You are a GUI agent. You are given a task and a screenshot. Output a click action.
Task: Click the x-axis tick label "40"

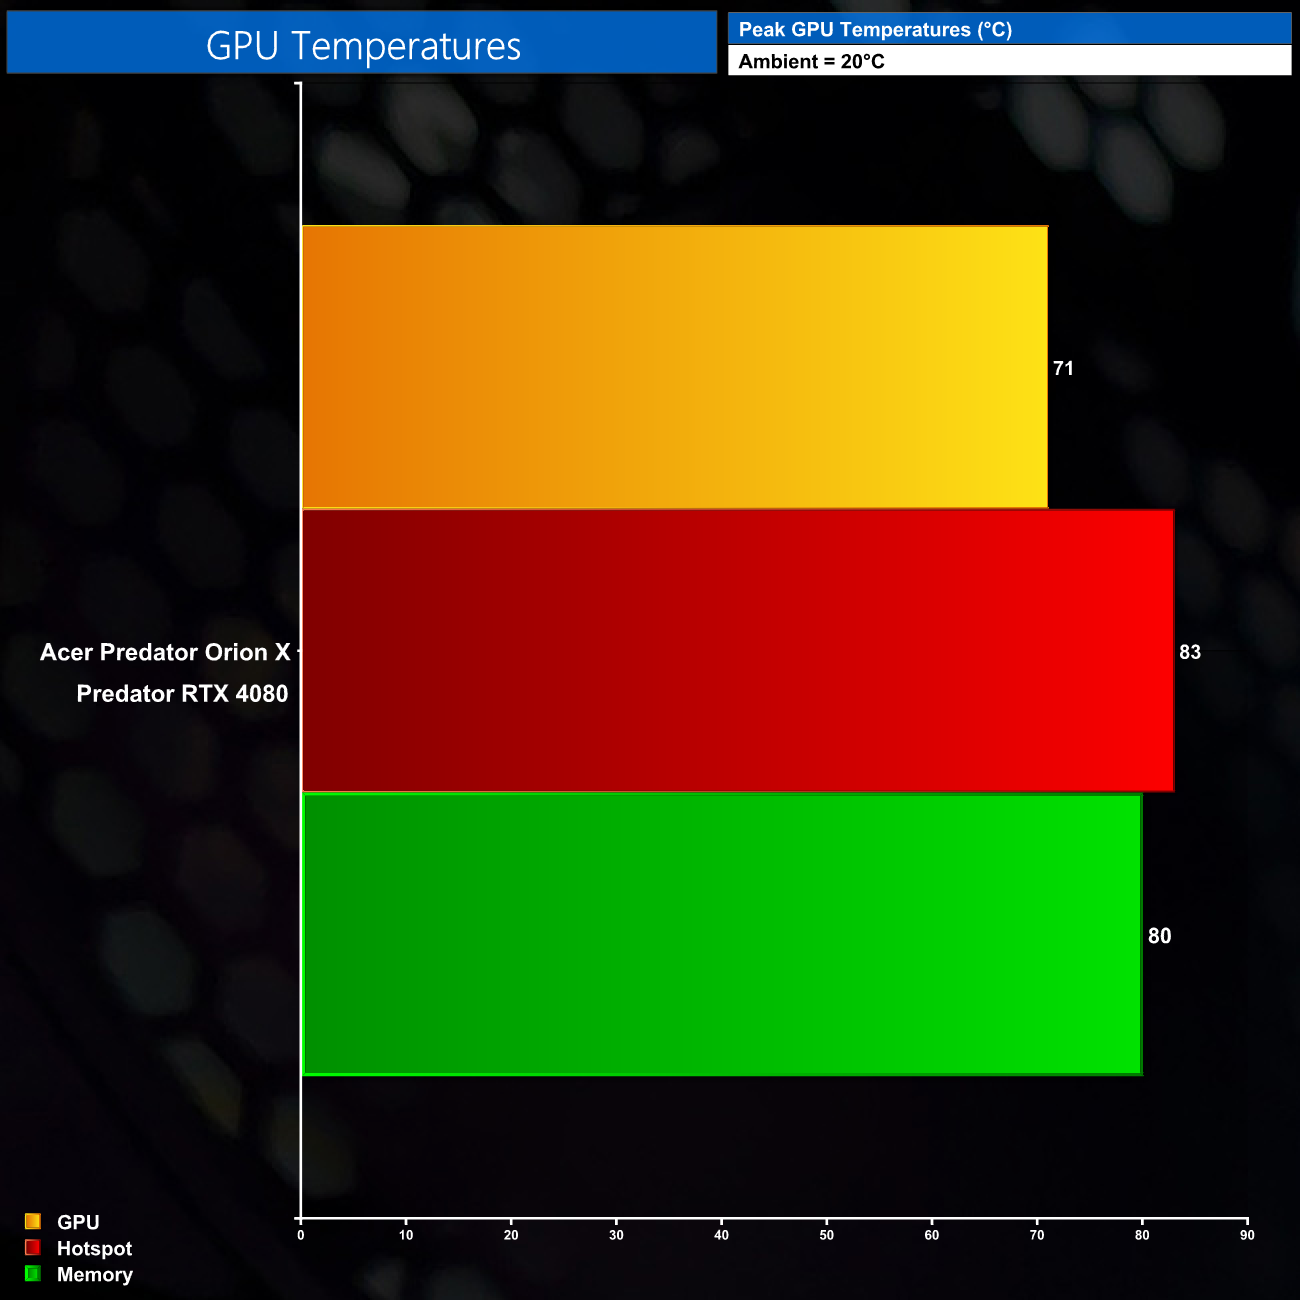click(x=721, y=1235)
